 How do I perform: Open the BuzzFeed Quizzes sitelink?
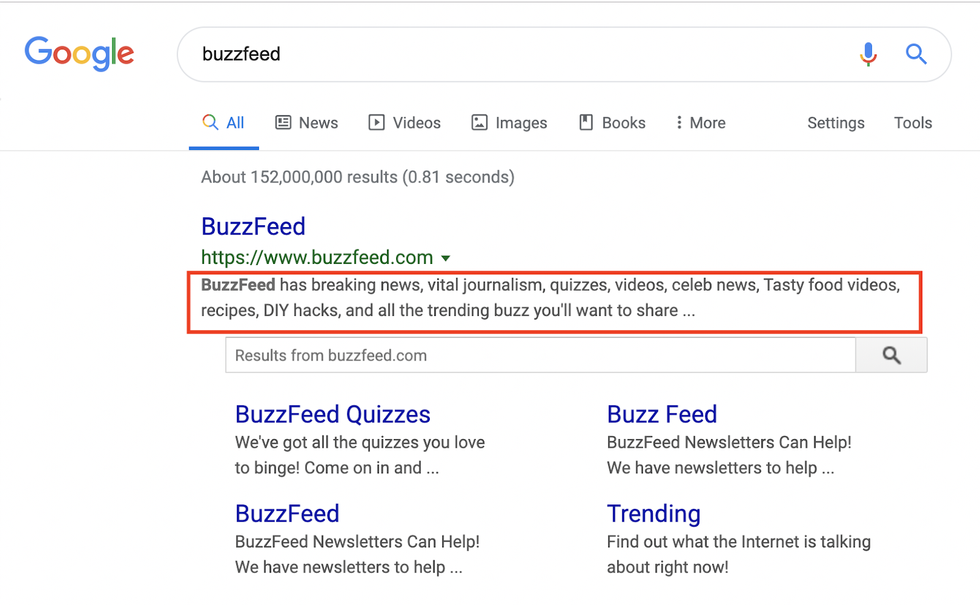click(x=332, y=415)
